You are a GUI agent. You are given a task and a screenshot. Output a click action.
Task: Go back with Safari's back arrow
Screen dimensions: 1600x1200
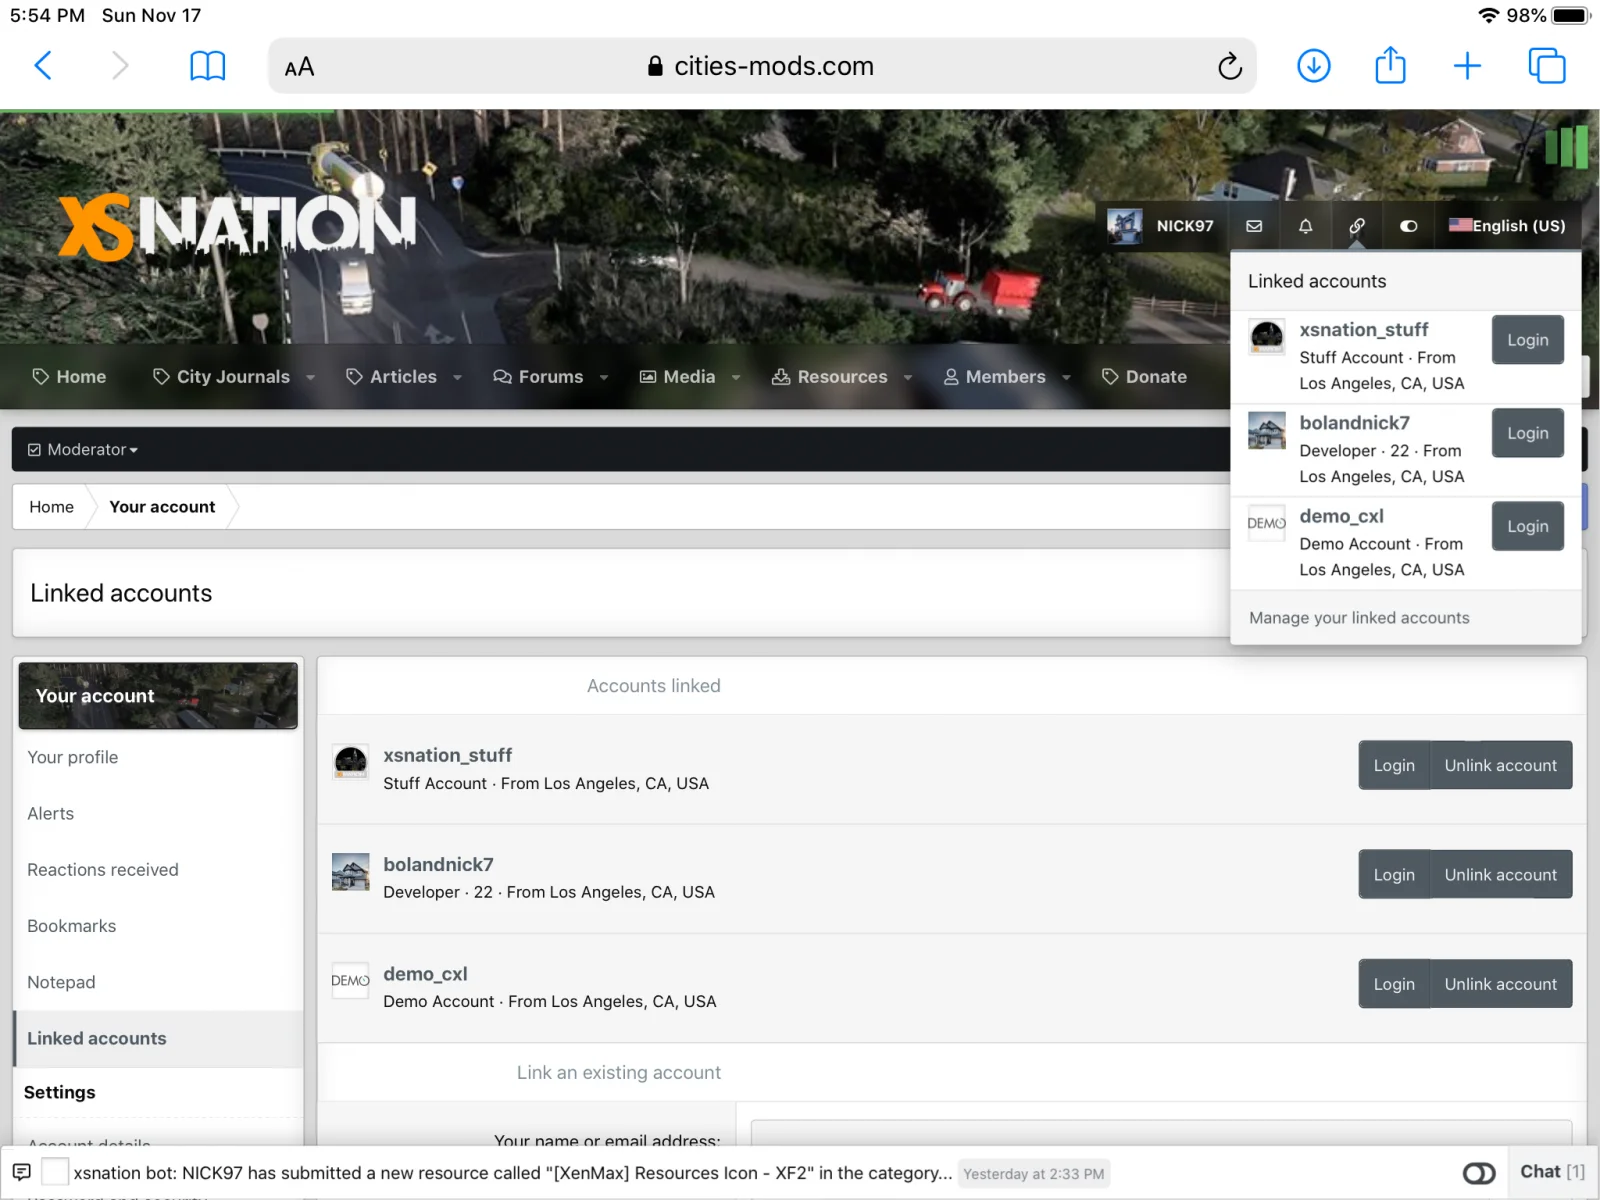tap(43, 66)
